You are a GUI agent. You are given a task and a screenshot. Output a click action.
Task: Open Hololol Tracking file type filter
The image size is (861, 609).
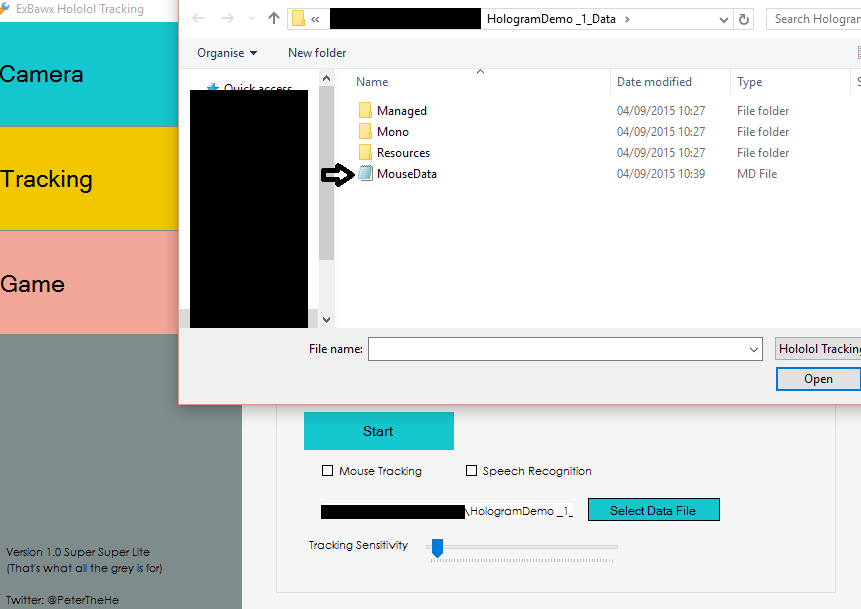click(x=818, y=349)
